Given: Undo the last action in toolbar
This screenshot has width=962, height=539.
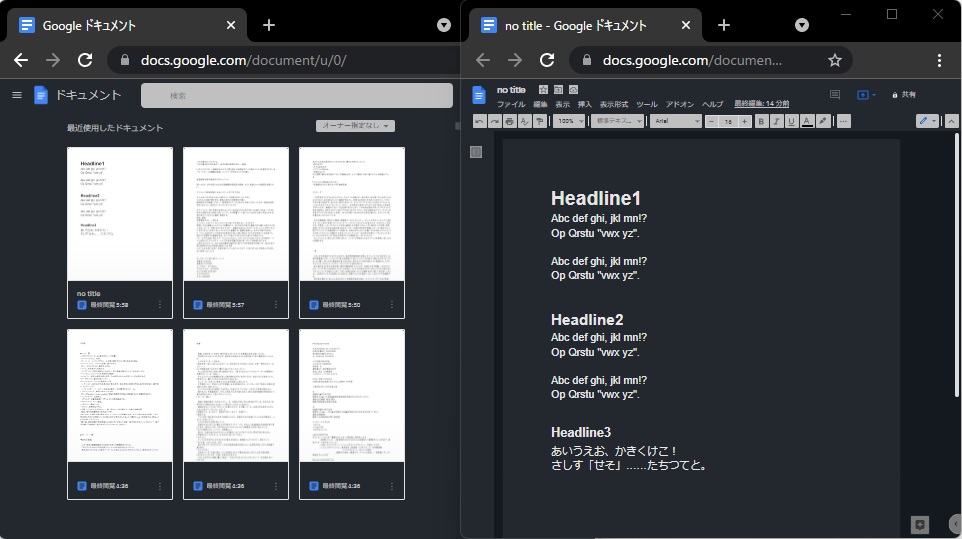Looking at the screenshot, I should pyautogui.click(x=479, y=121).
